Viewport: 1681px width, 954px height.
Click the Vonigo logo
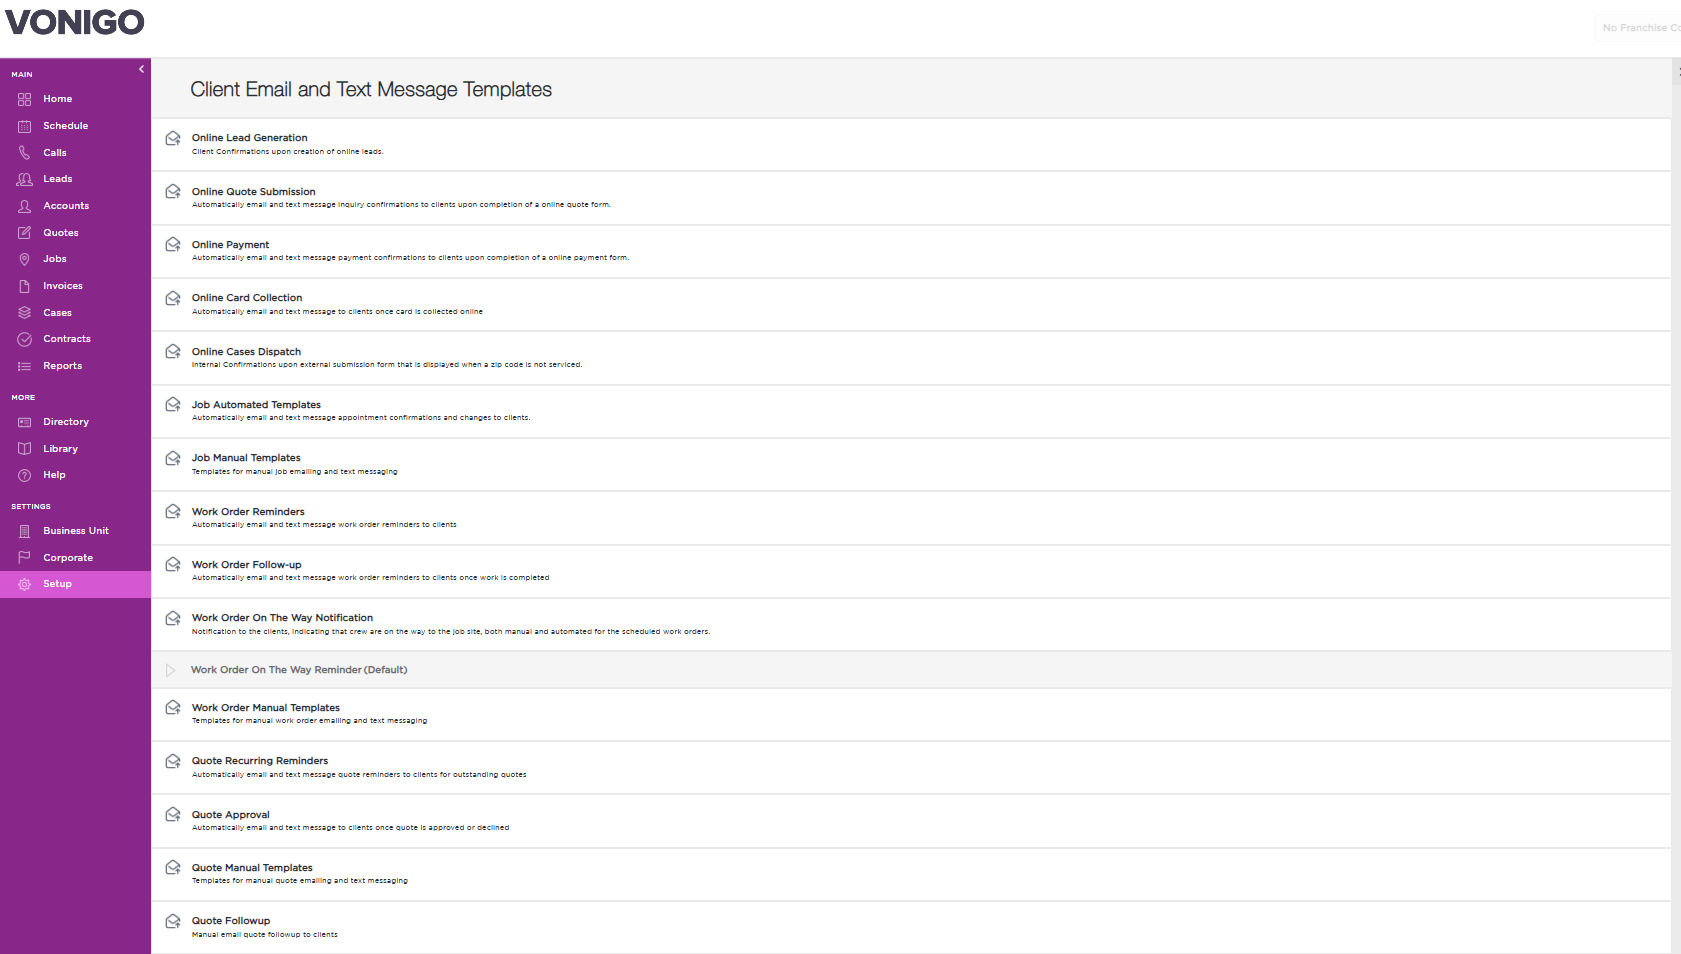(75, 22)
